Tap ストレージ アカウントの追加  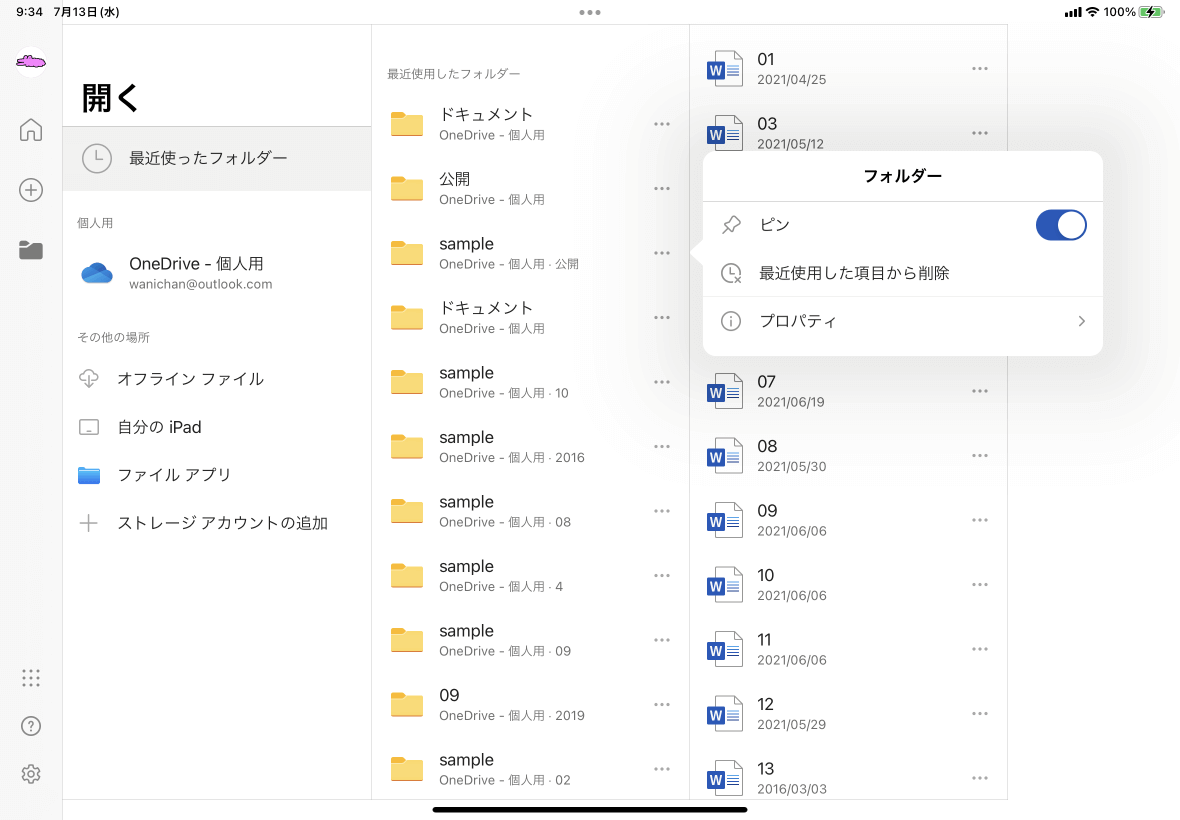(x=222, y=523)
